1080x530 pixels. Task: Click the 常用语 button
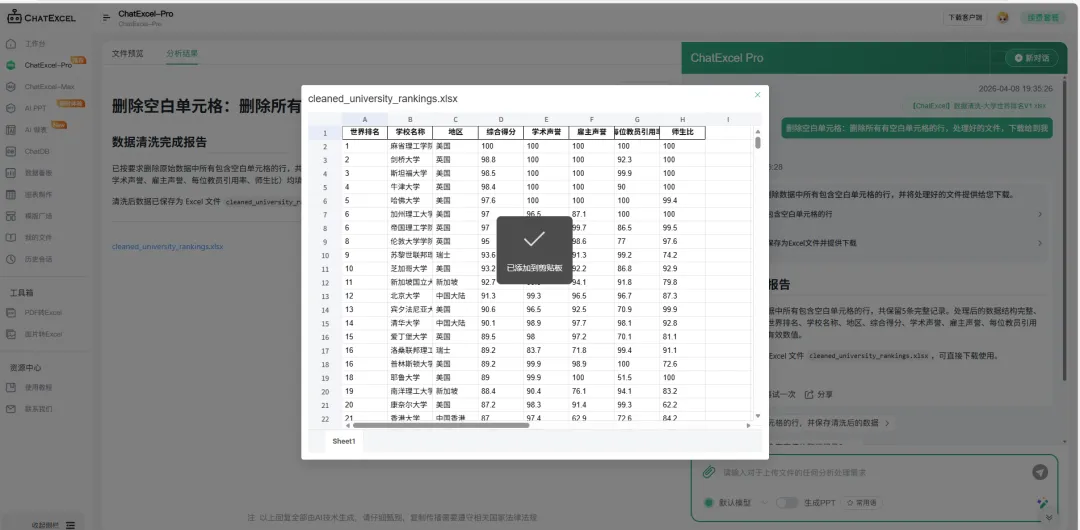coord(862,502)
